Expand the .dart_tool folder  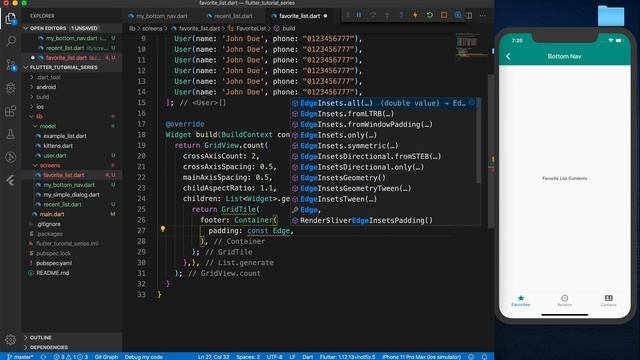(48, 77)
